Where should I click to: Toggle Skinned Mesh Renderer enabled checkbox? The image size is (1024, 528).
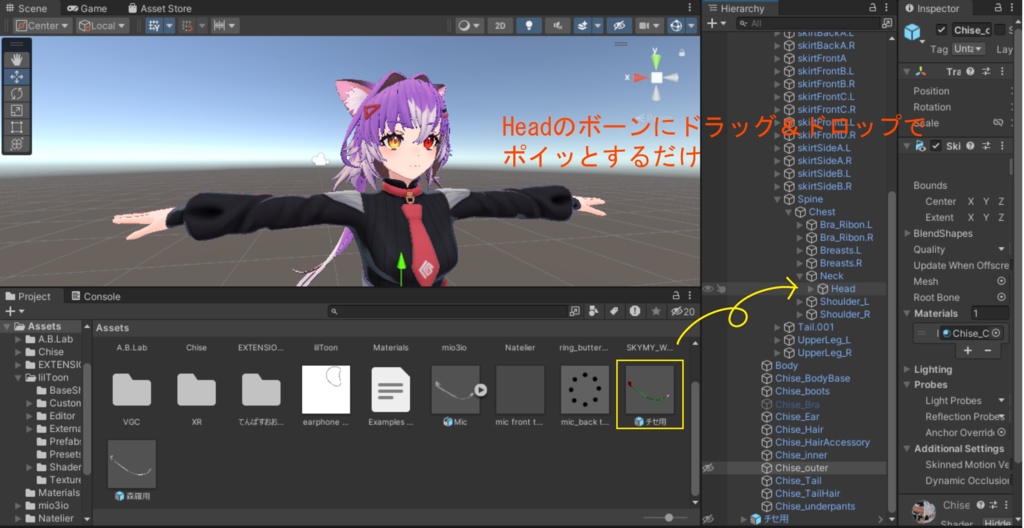tap(936, 146)
